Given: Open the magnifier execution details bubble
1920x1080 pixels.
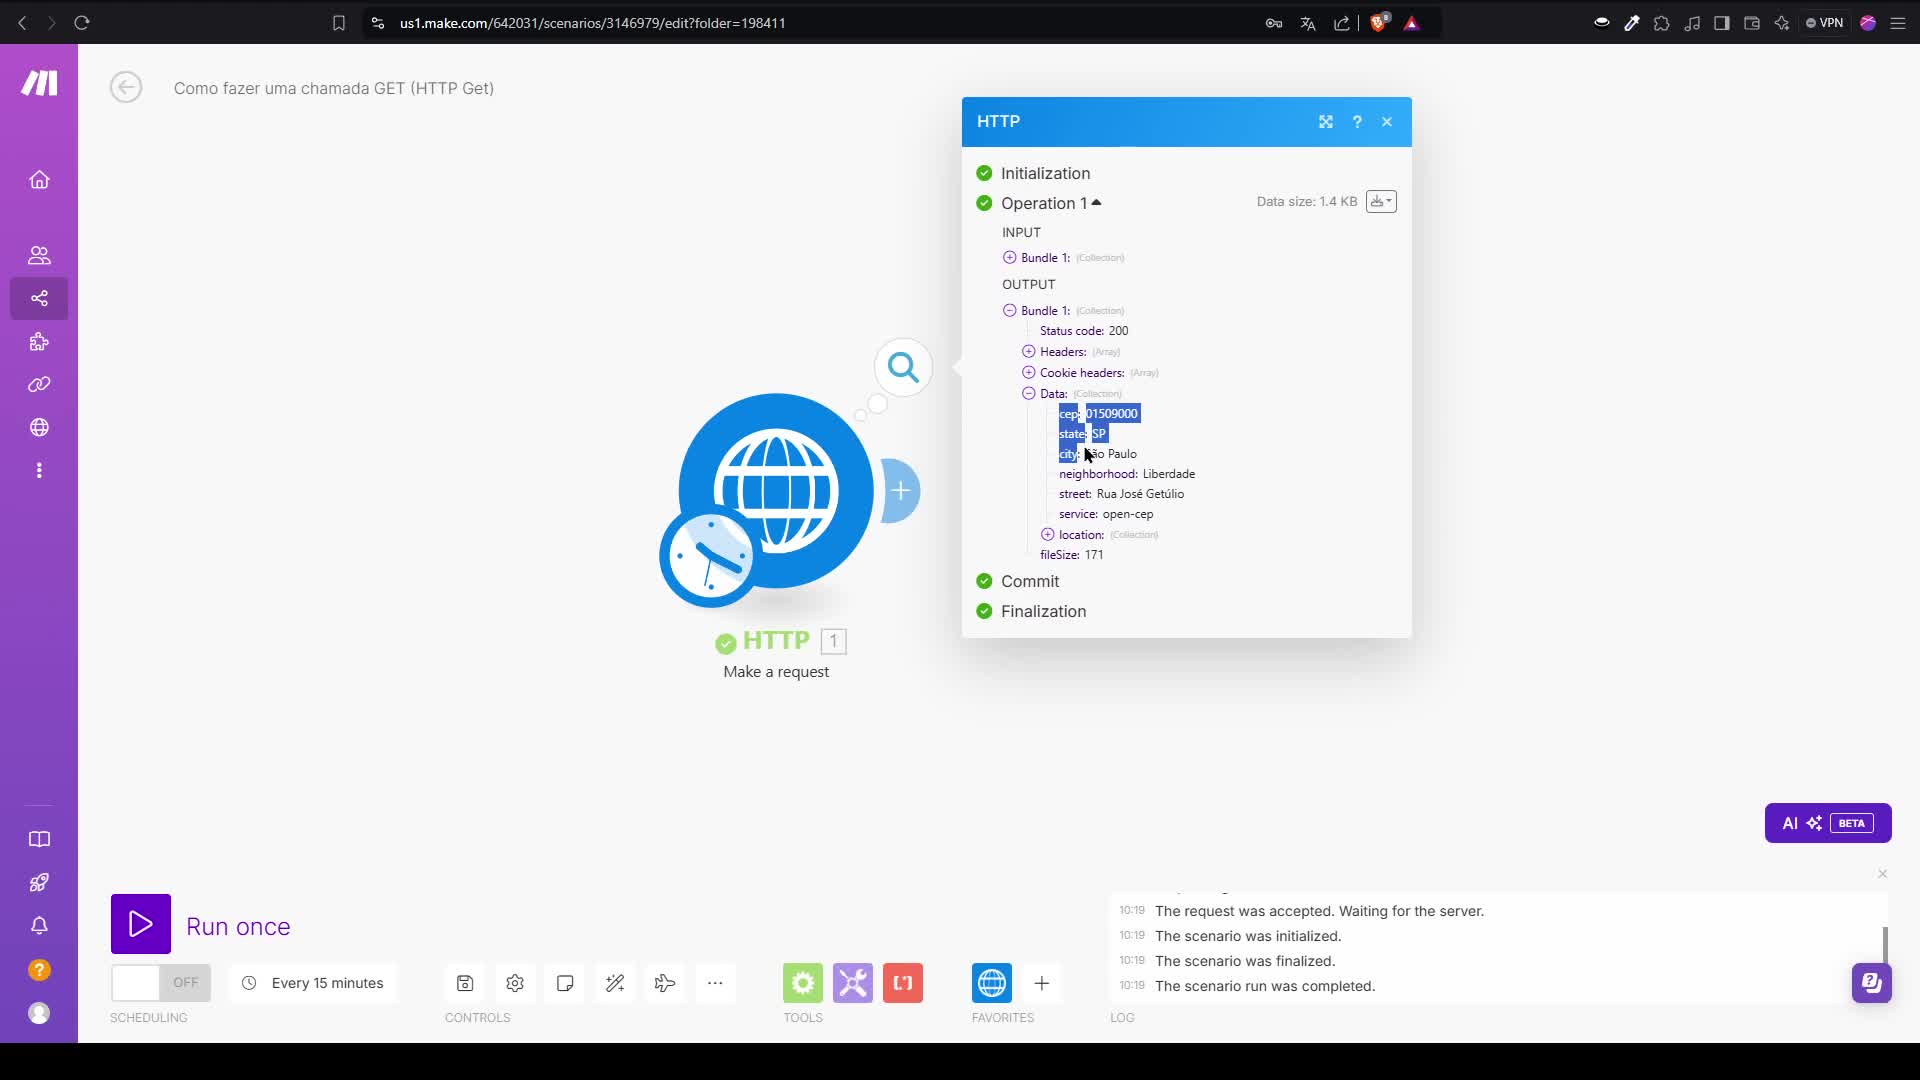Looking at the screenshot, I should pyautogui.click(x=903, y=368).
